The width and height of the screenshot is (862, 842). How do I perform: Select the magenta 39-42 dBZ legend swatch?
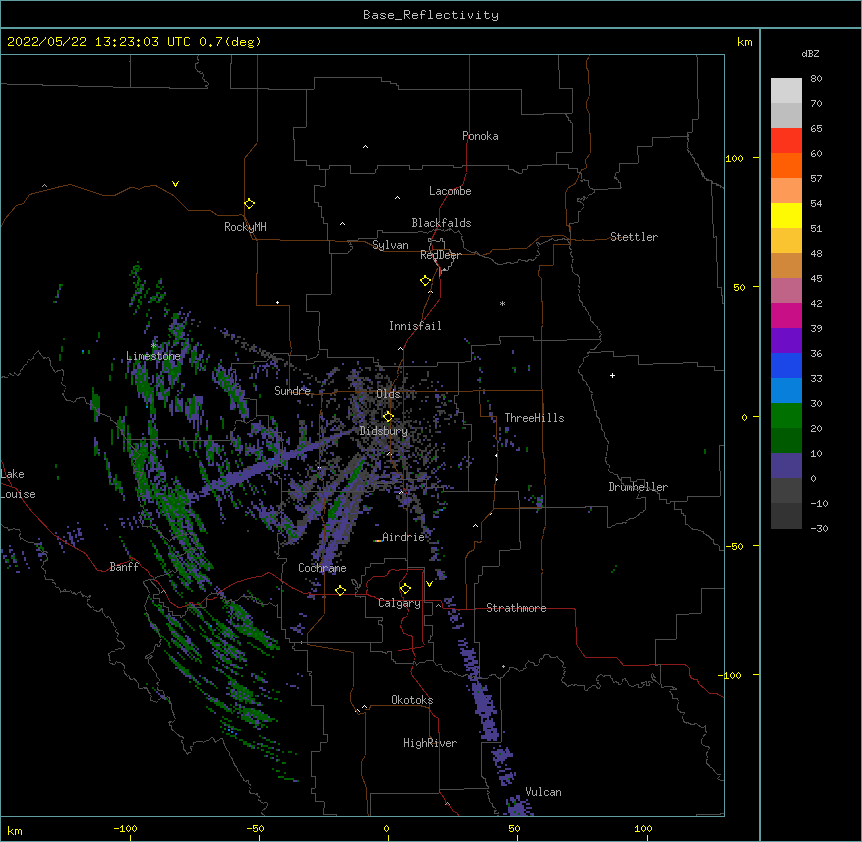[x=786, y=315]
